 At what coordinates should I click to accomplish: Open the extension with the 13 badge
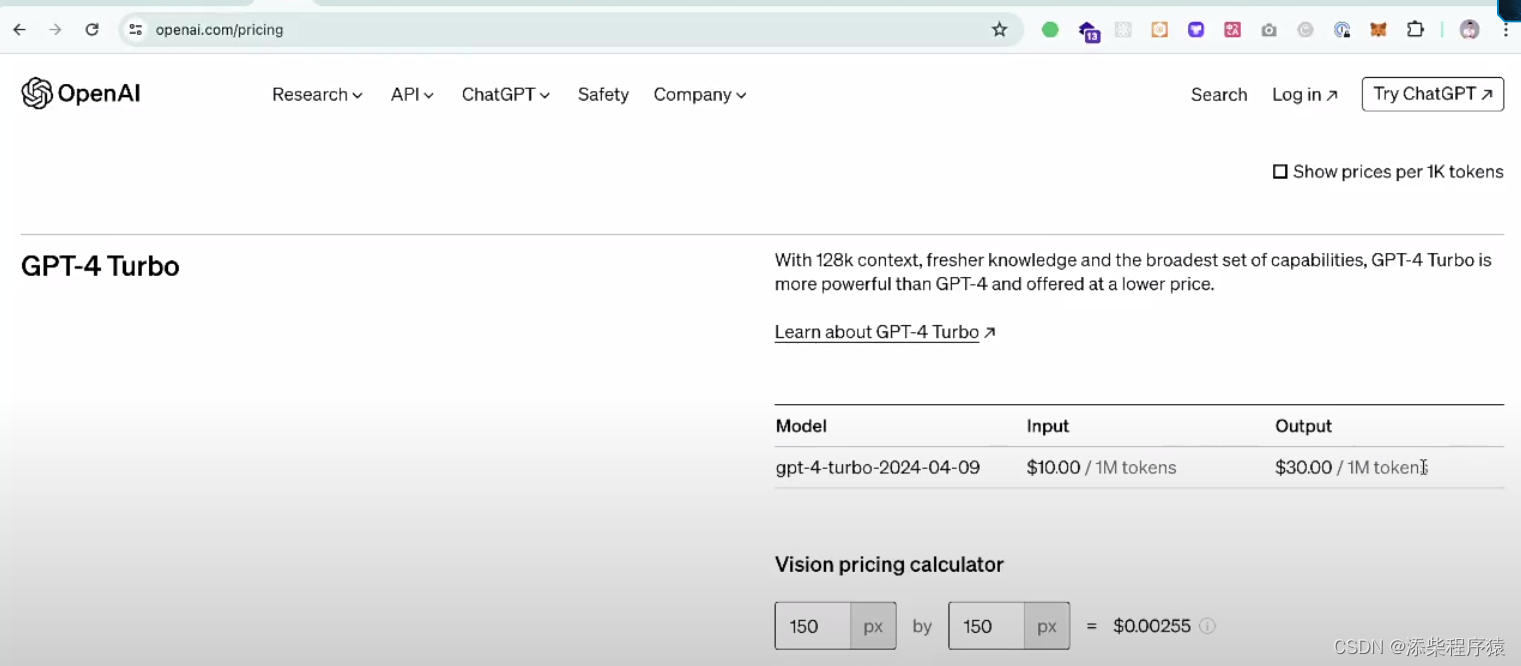coord(1088,31)
